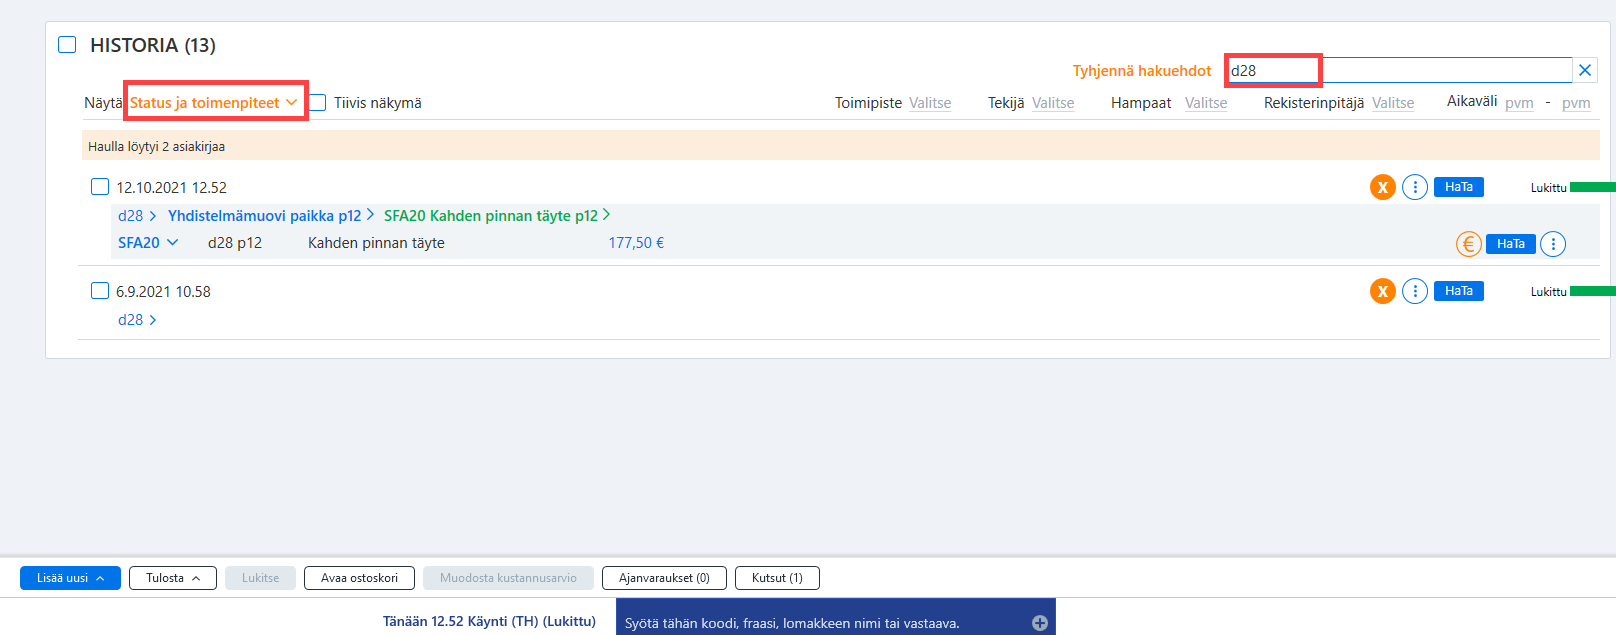Viewport: 1616px width, 635px height.
Task: Click Kahden pinnan täyte description text
Action: (x=376, y=243)
